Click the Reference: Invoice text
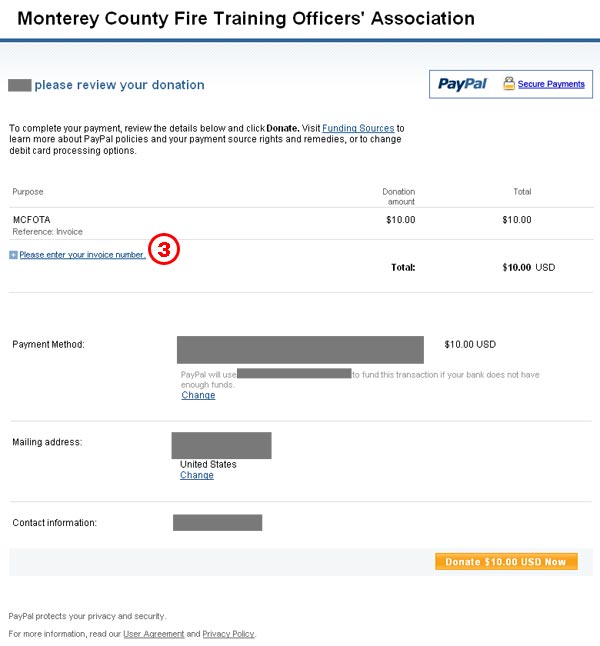 pos(47,232)
